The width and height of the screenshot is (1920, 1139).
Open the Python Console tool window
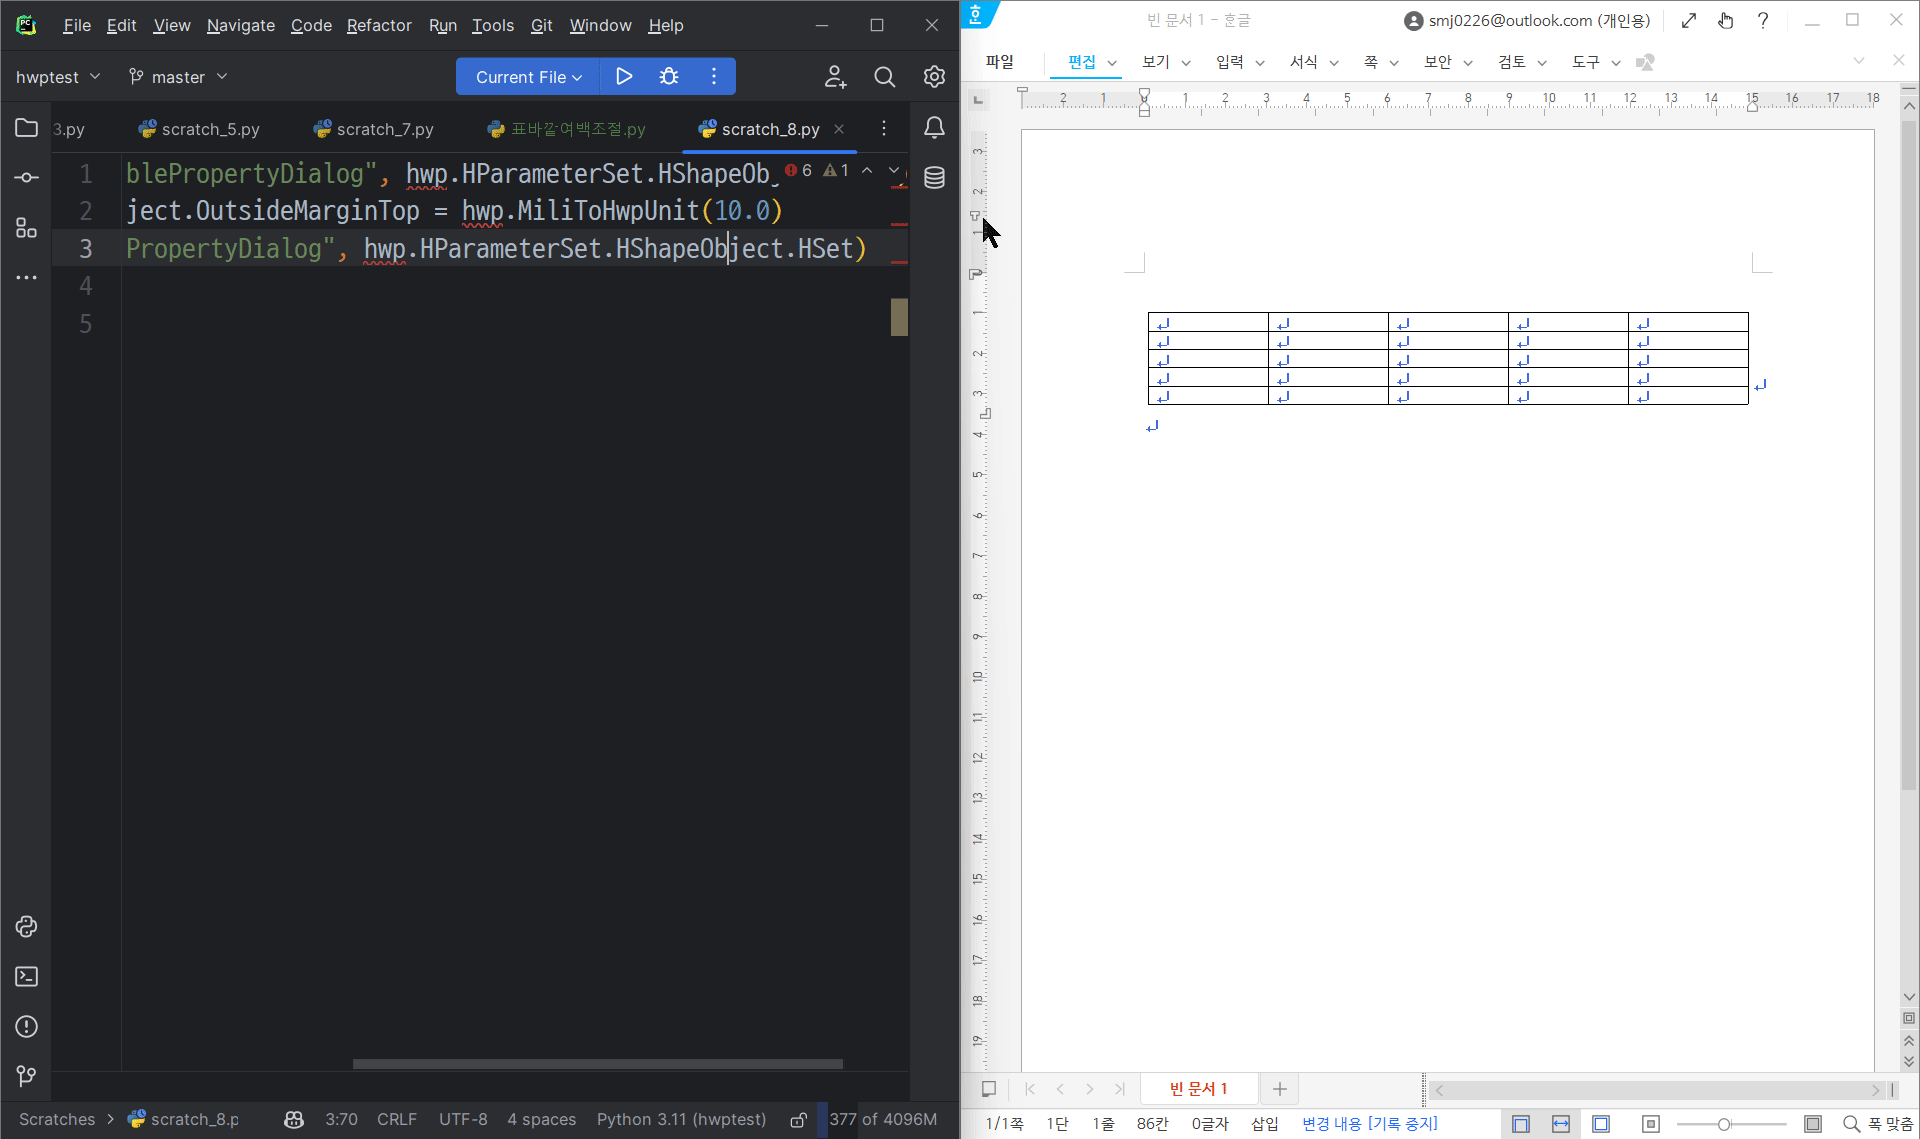click(x=27, y=927)
